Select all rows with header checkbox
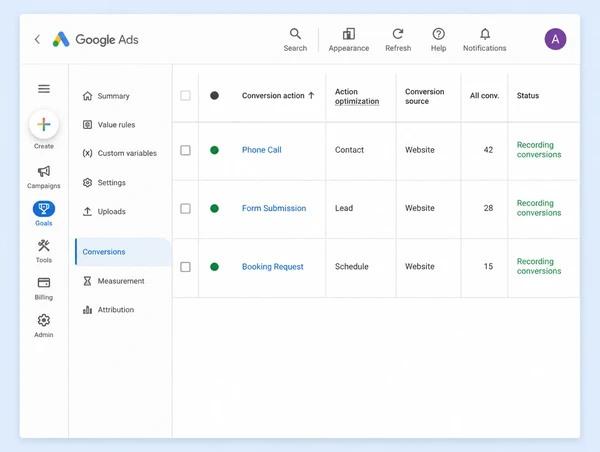600x452 pixels. (x=185, y=95)
